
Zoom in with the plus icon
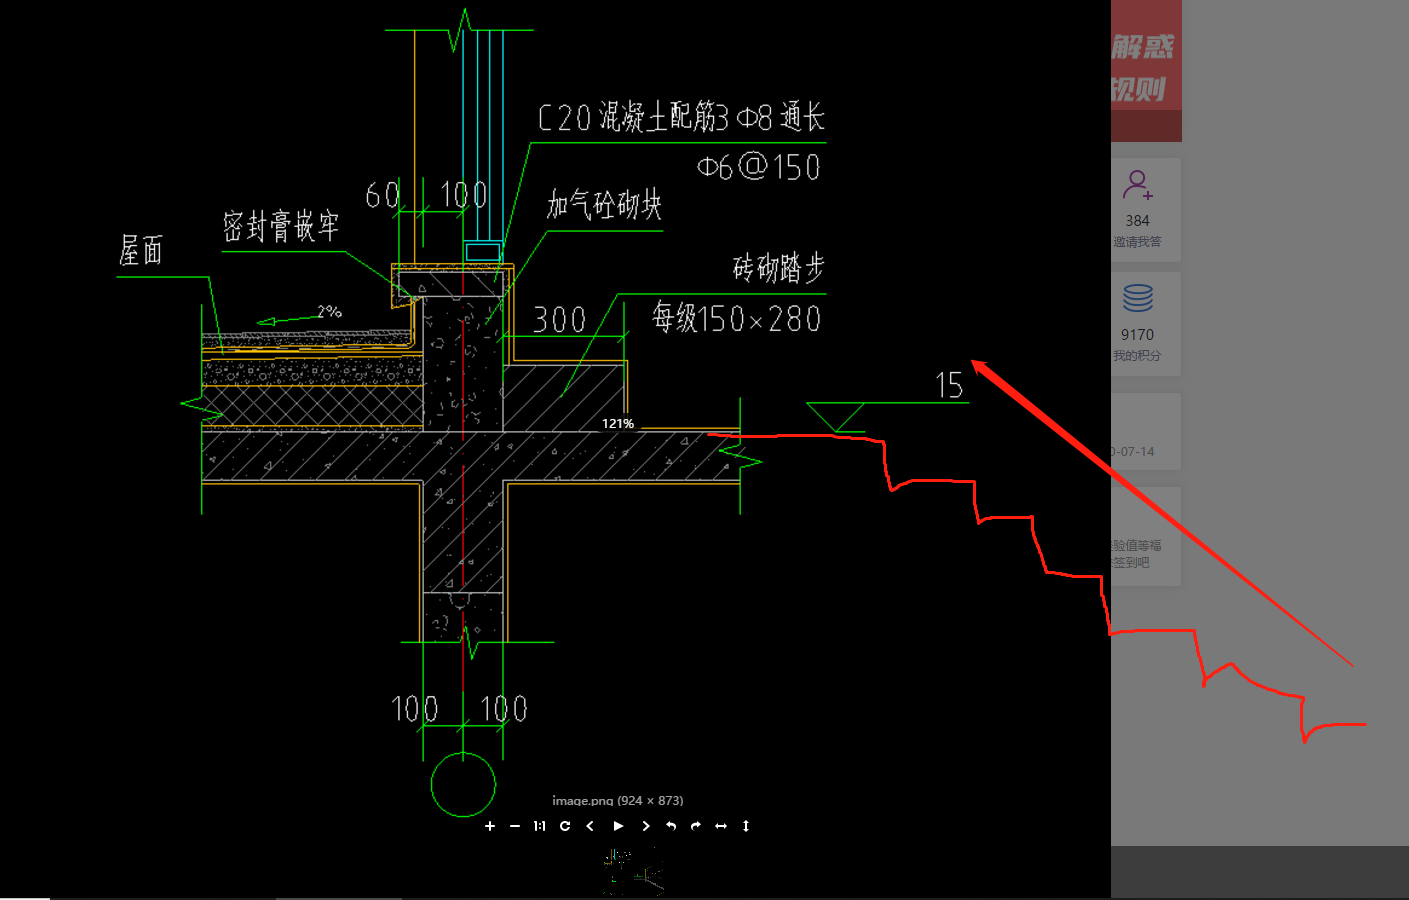point(490,826)
